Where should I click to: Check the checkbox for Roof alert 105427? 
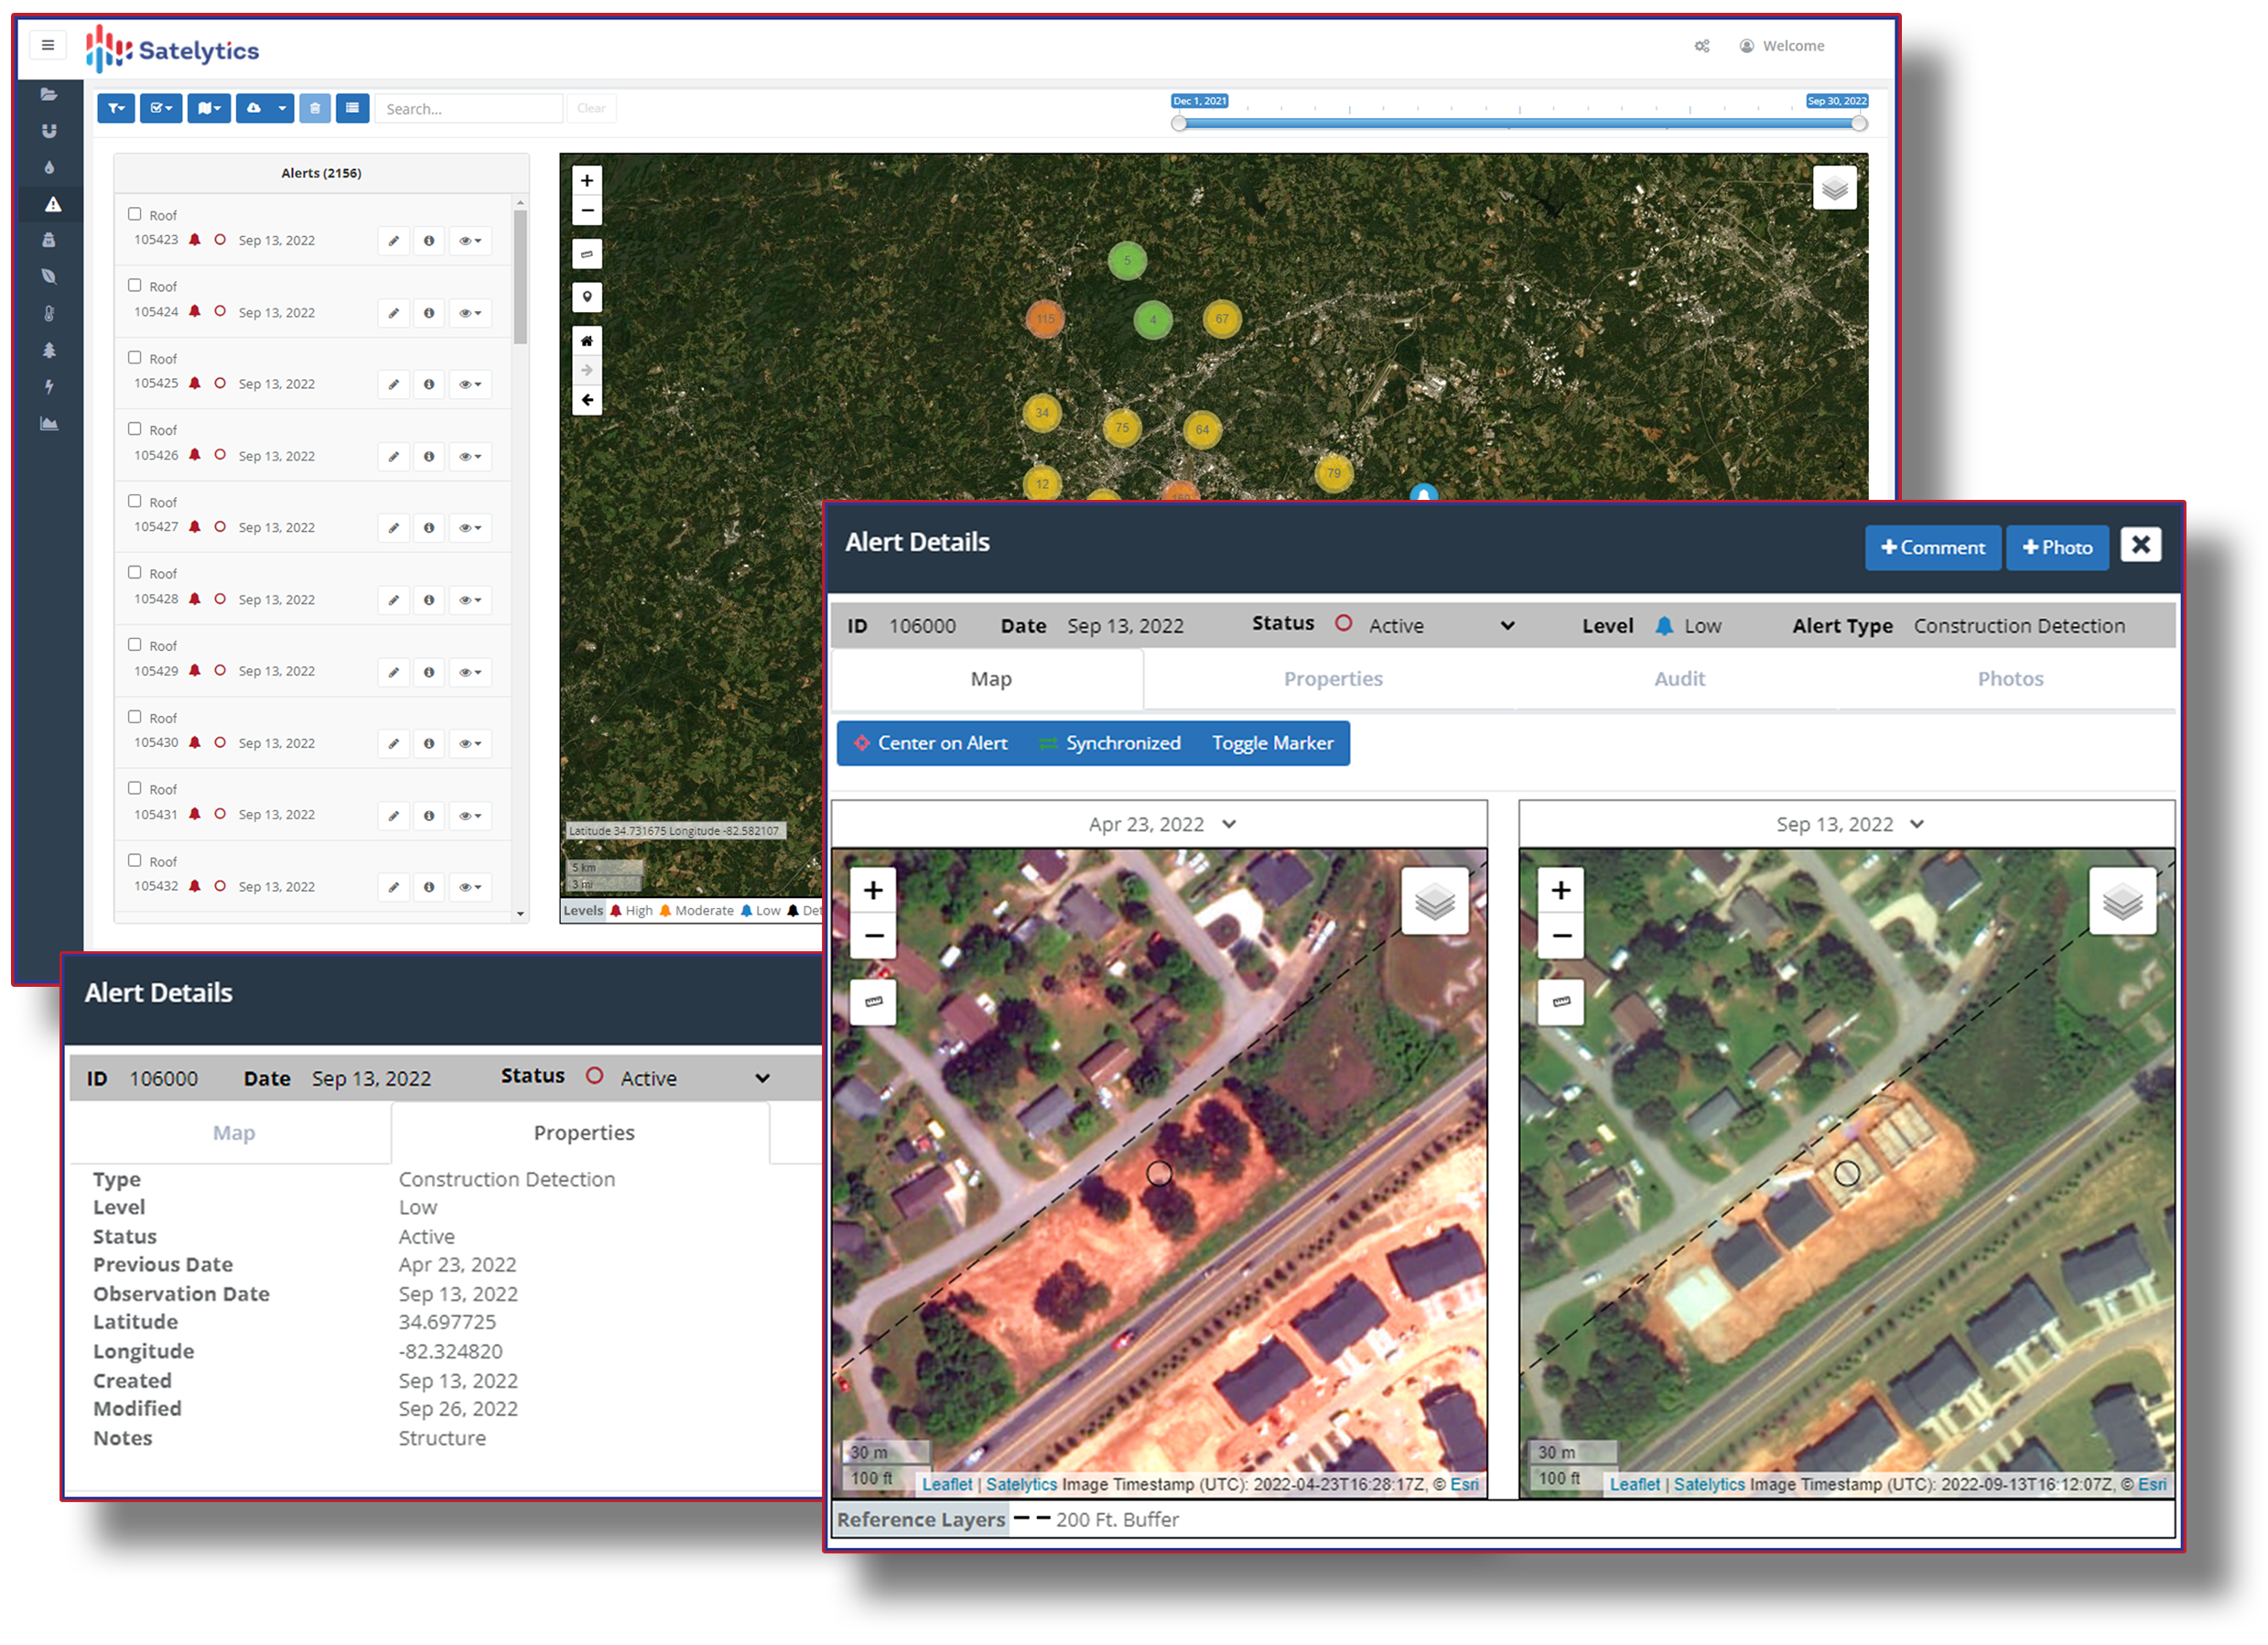point(135,501)
